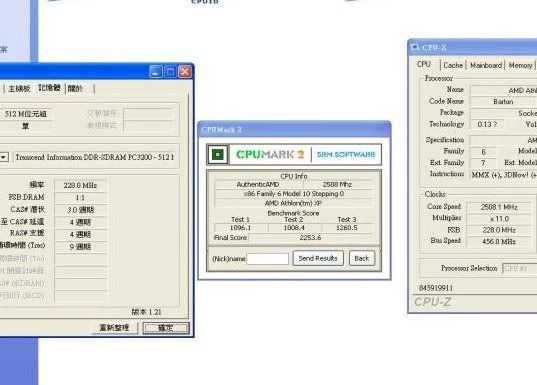Screen dimensions: 537x385
Task: Select the 主機板 tab in Chinese window
Action: tap(19, 89)
